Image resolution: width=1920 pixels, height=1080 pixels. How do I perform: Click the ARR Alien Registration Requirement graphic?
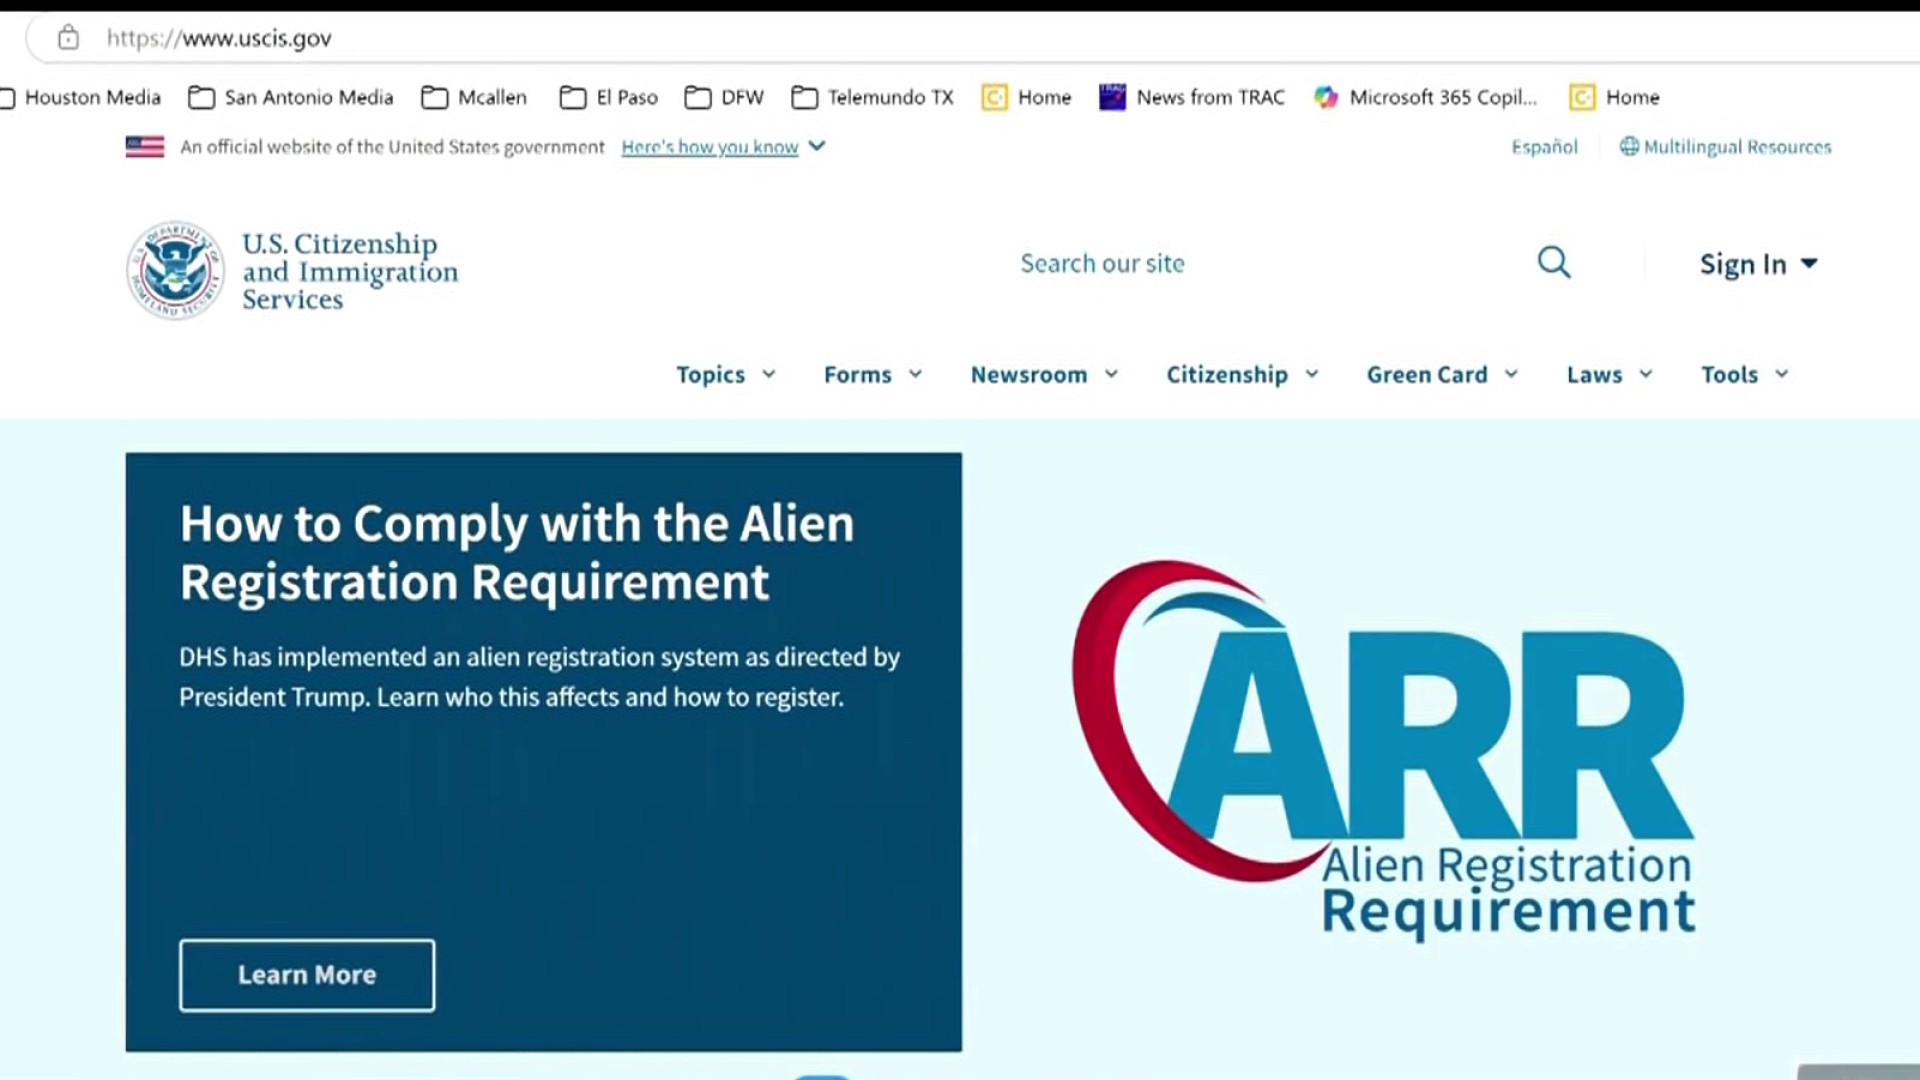click(x=1384, y=750)
